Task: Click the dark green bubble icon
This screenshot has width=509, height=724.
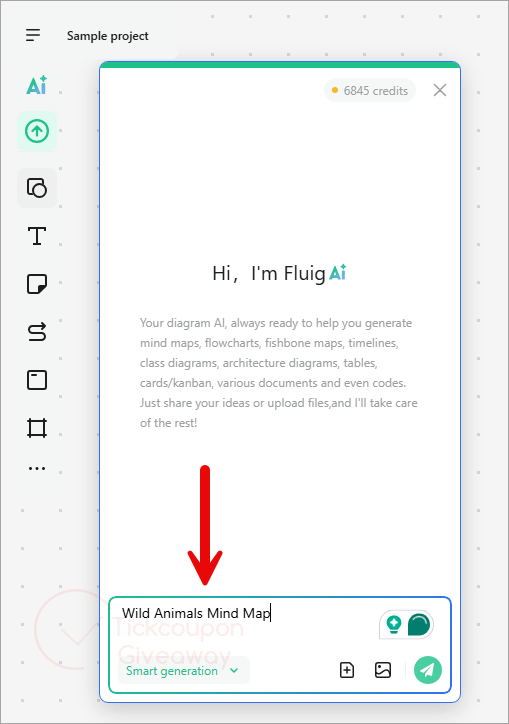Action: pos(419,625)
